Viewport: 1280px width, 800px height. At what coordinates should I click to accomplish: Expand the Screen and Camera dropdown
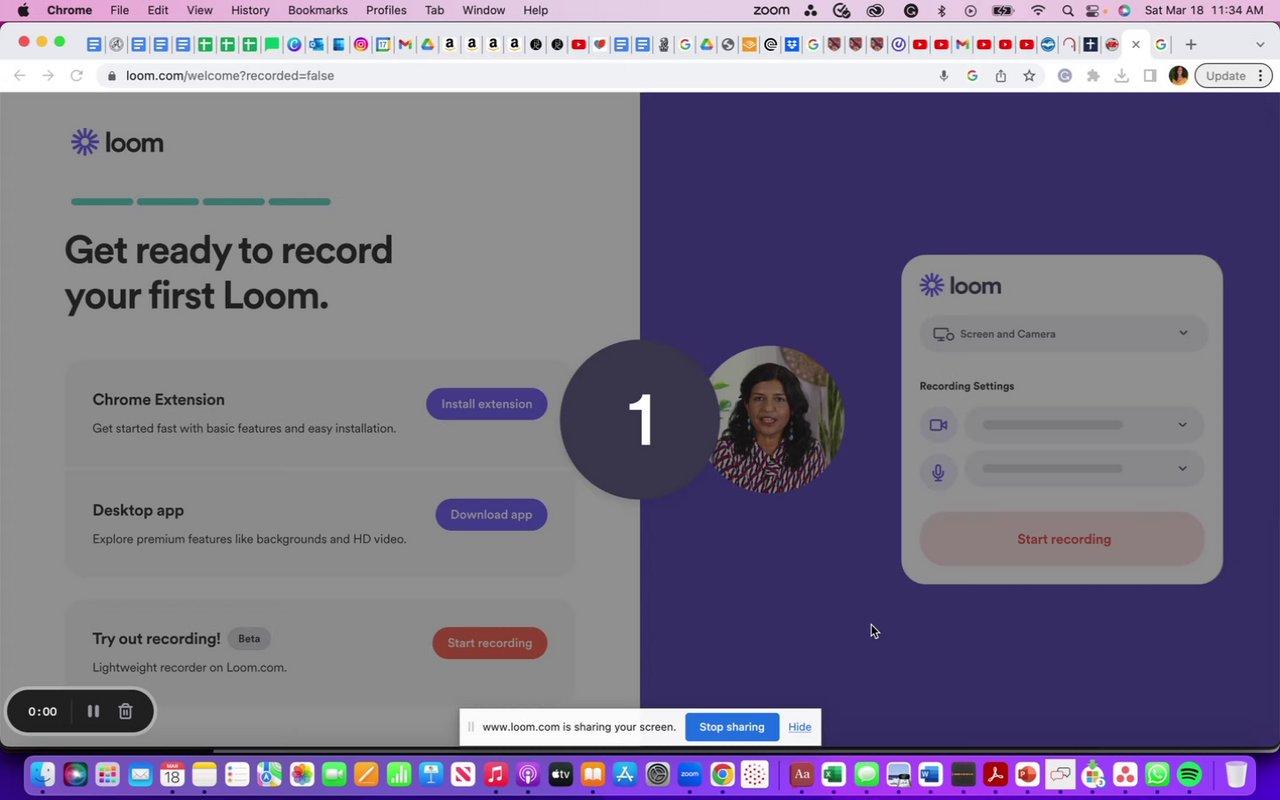[1064, 334]
